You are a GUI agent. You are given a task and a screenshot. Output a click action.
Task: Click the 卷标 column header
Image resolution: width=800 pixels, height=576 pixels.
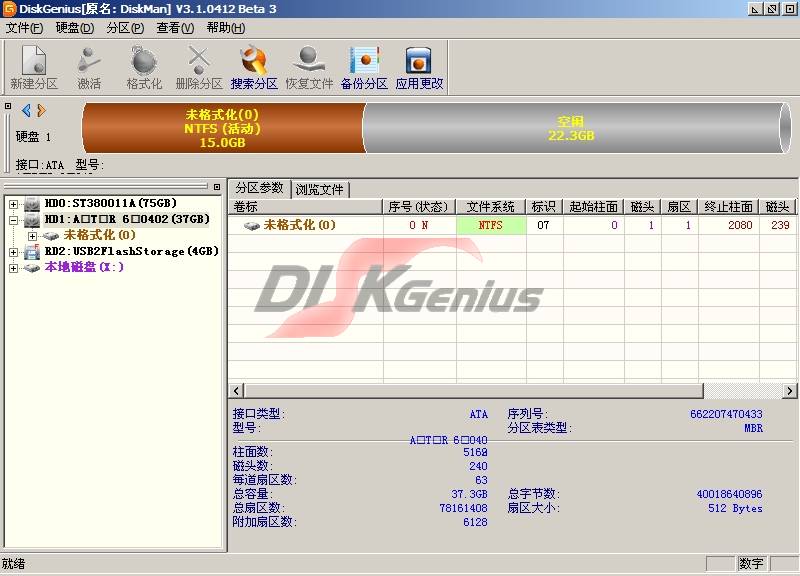306,207
